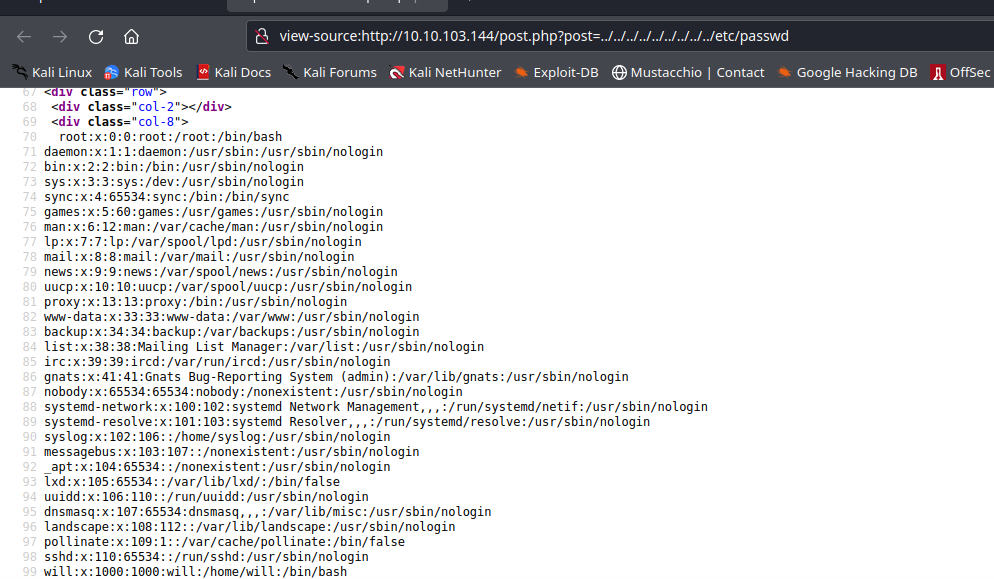Click the man:x:6:12 line
Viewport: 994px width, 579px height.
214,227
